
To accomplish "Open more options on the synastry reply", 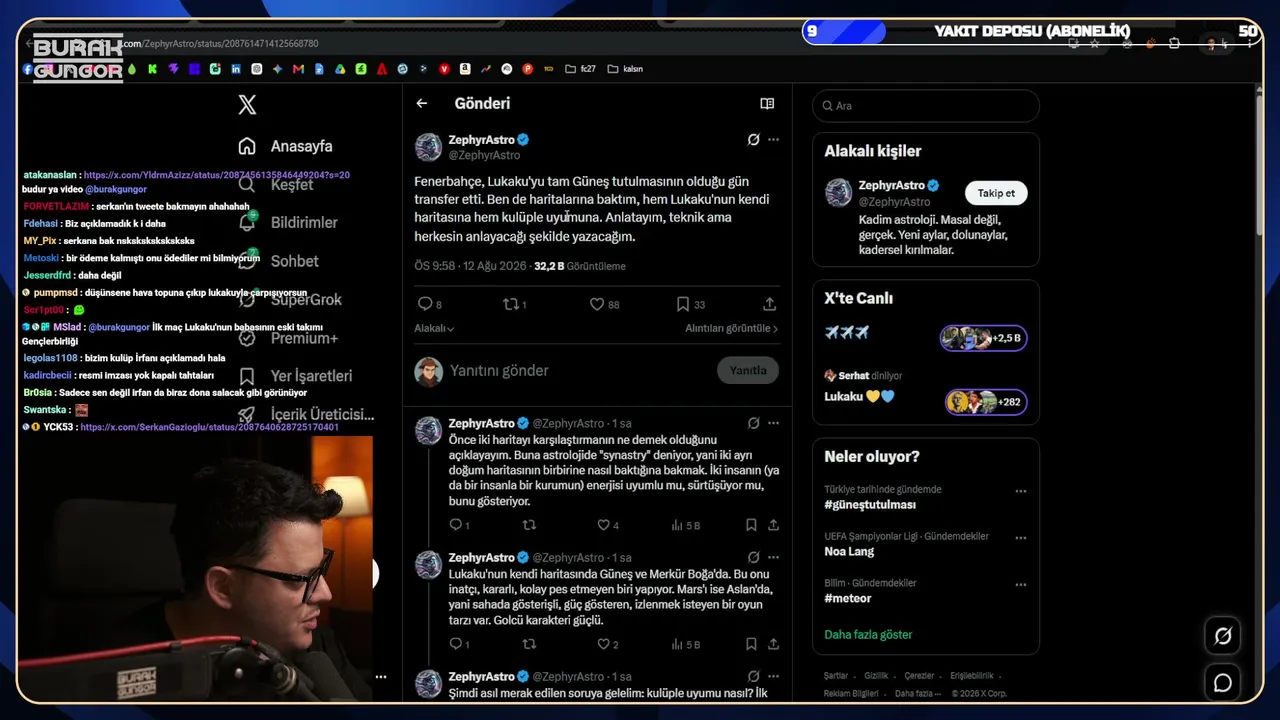I will (773, 423).
